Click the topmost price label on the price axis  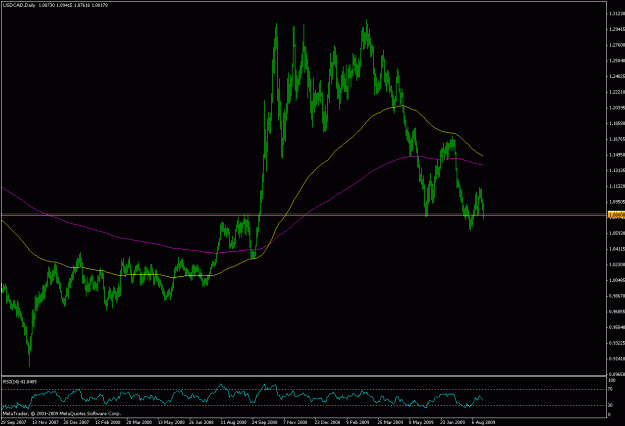(616, 14)
